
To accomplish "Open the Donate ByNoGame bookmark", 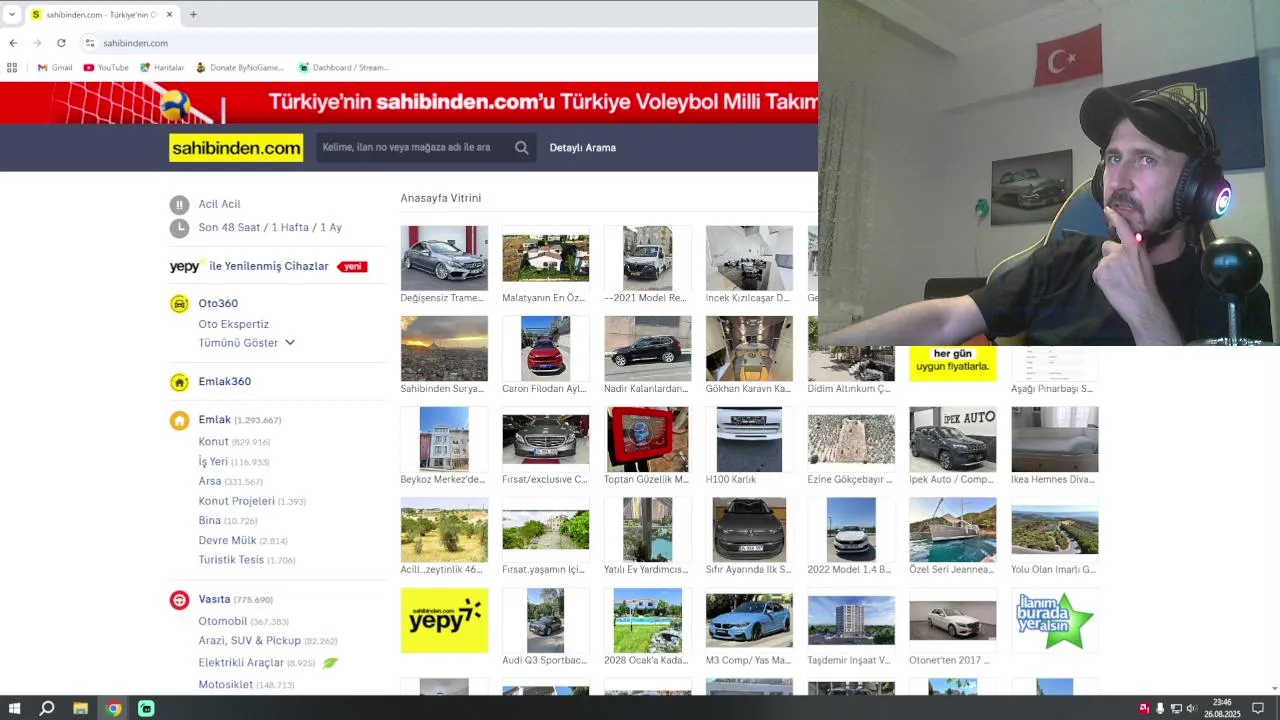I will [240, 68].
